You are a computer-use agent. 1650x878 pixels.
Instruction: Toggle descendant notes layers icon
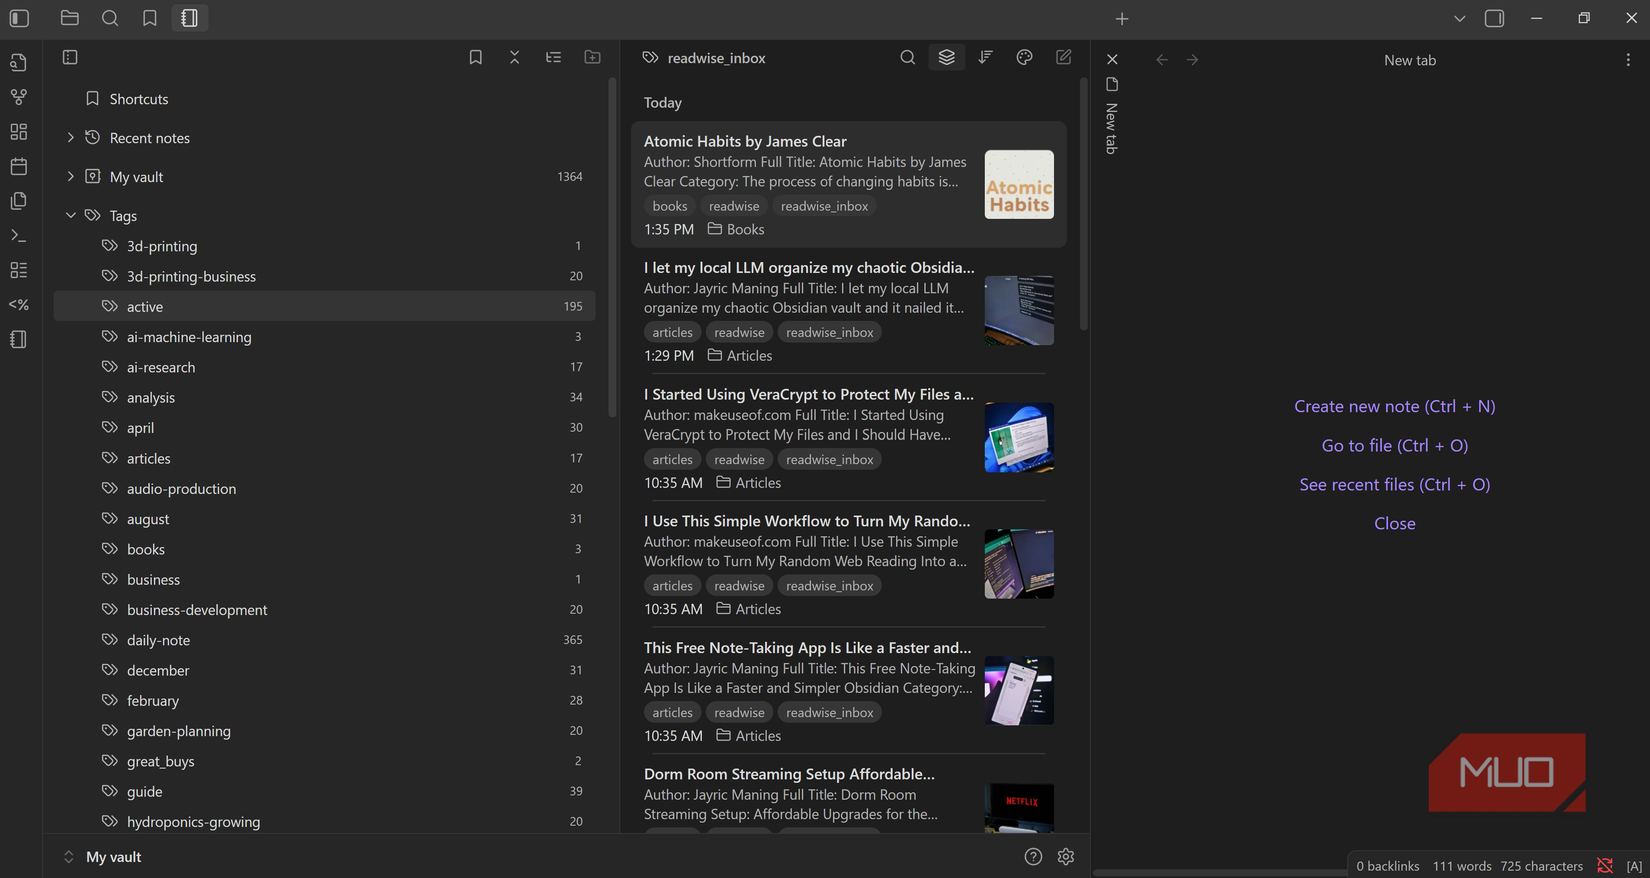pos(947,58)
